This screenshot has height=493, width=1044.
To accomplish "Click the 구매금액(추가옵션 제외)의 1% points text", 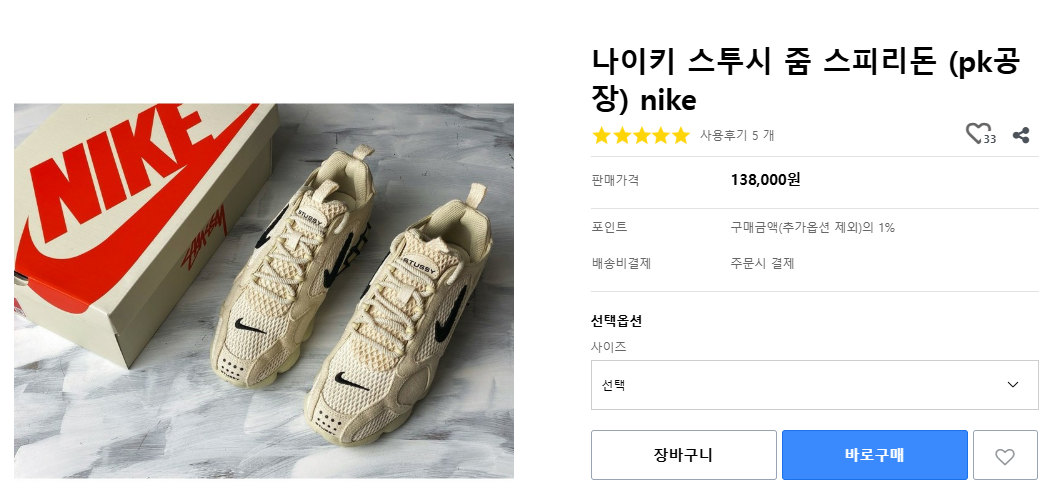I will tap(812, 227).
